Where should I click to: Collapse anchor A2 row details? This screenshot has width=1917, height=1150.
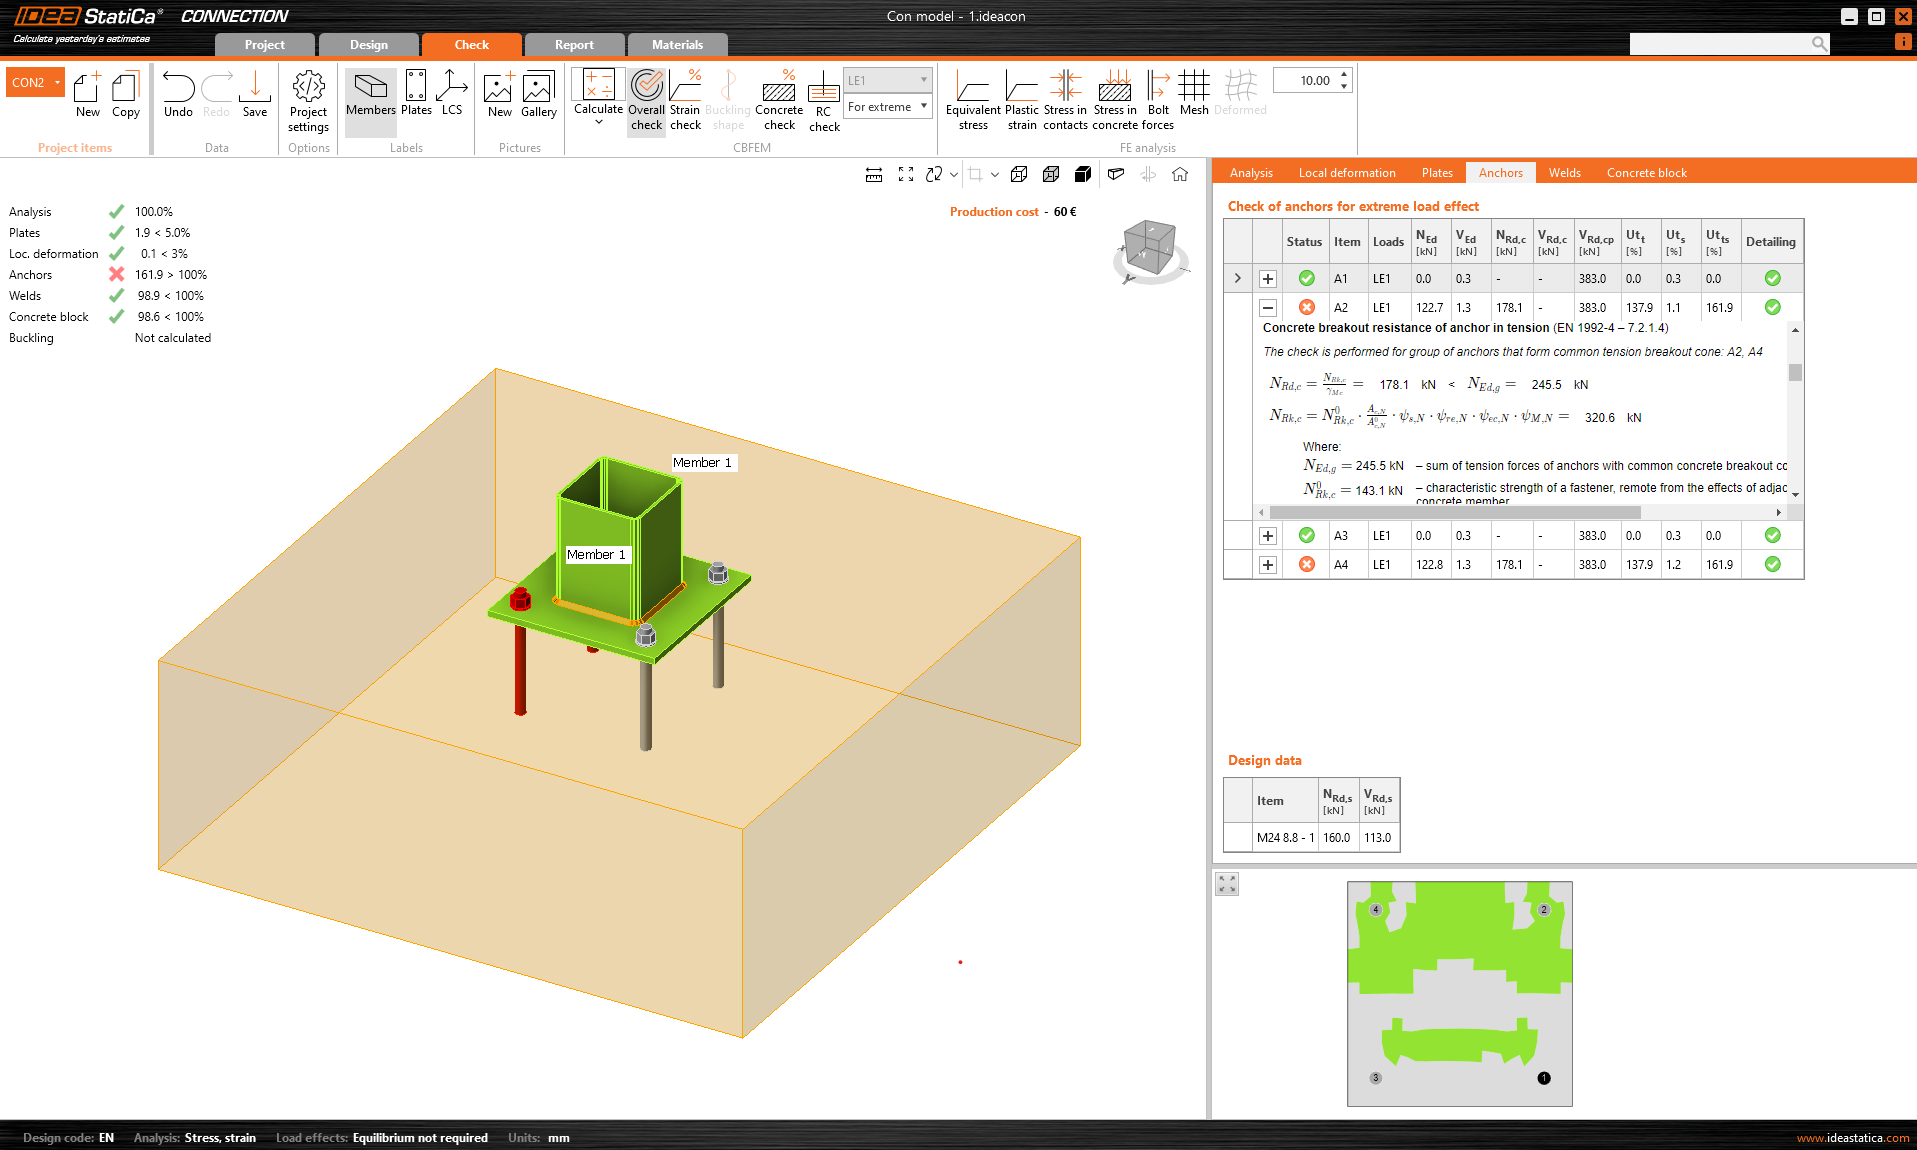click(x=1268, y=308)
